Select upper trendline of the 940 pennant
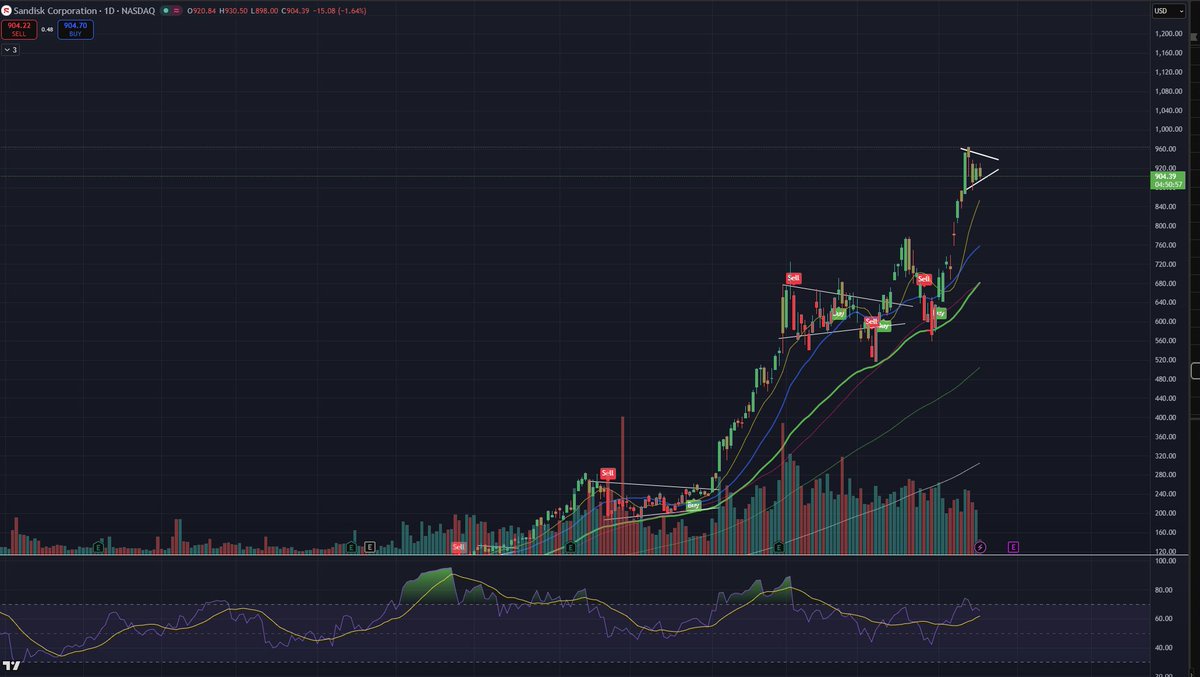This screenshot has width=1200, height=677. pyautogui.click(x=982, y=154)
